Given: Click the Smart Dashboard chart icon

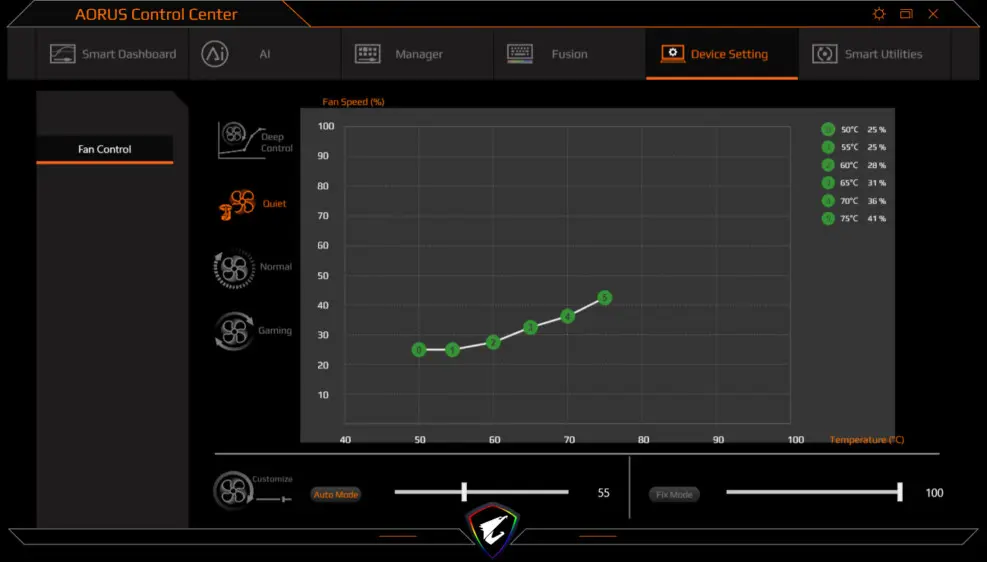Looking at the screenshot, I should coord(62,53).
